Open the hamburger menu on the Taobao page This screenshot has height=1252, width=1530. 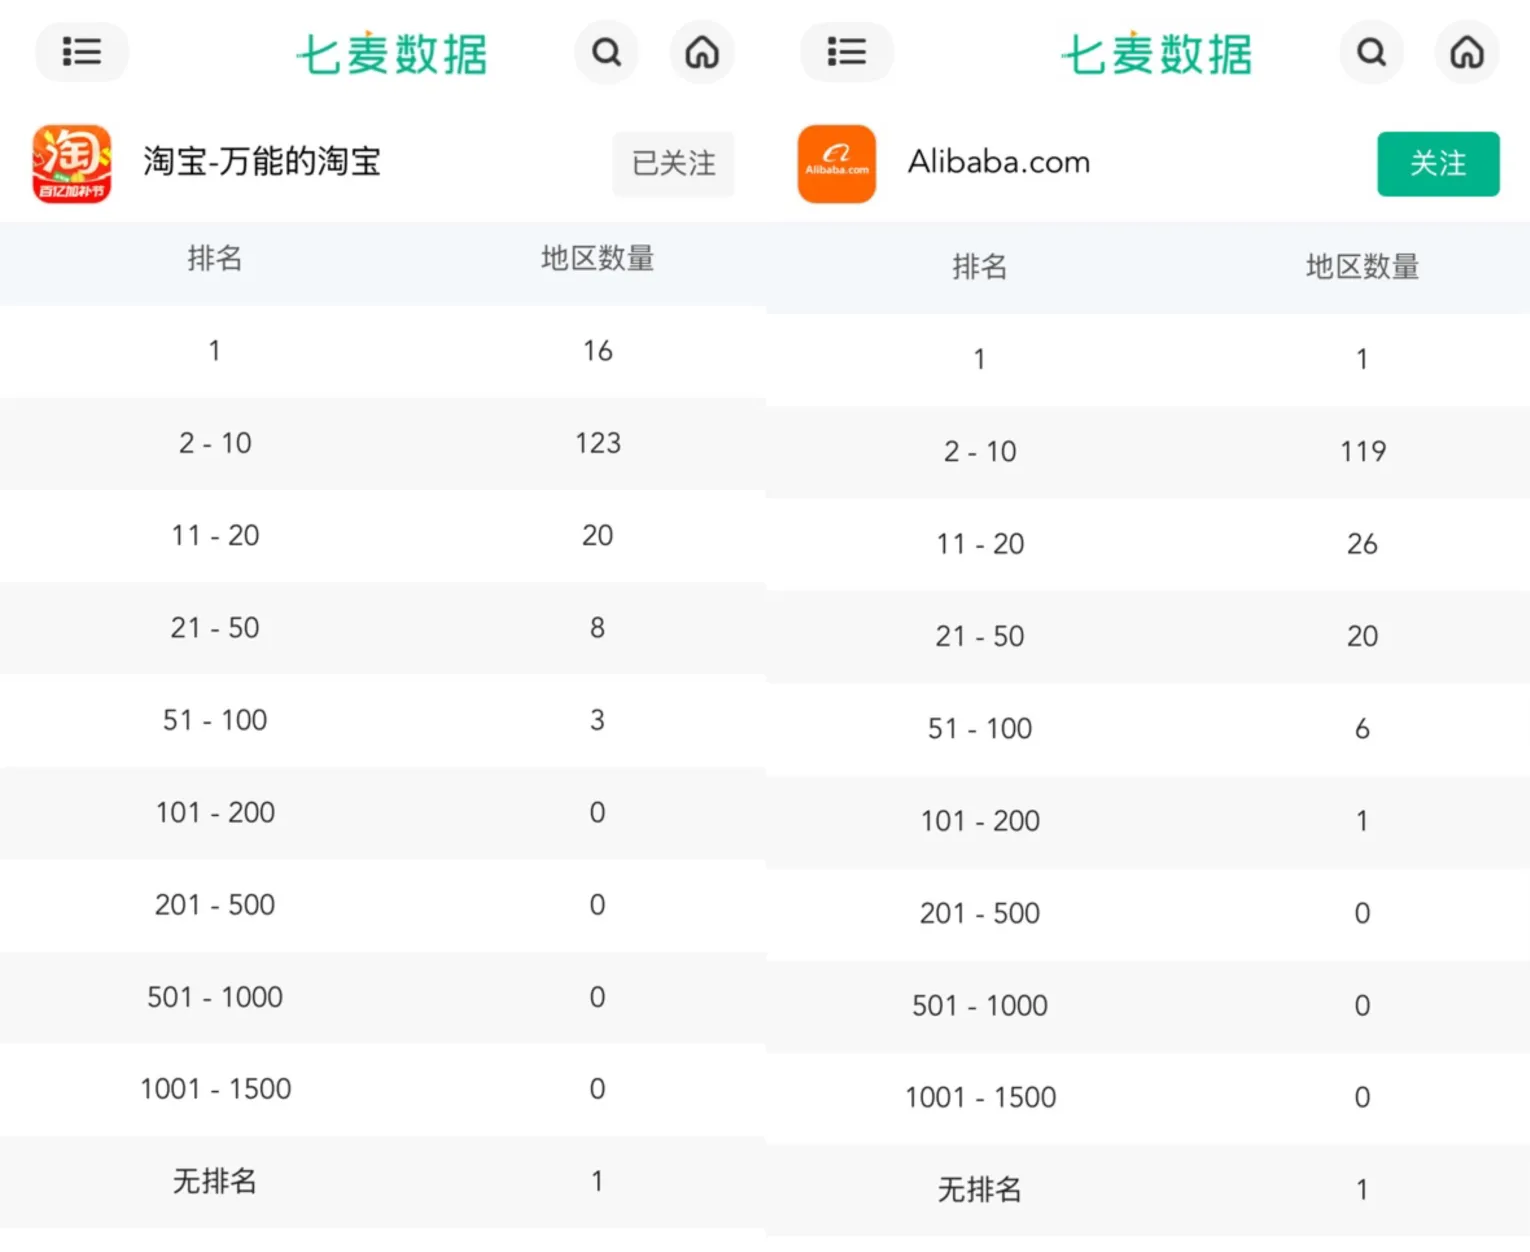(x=82, y=52)
